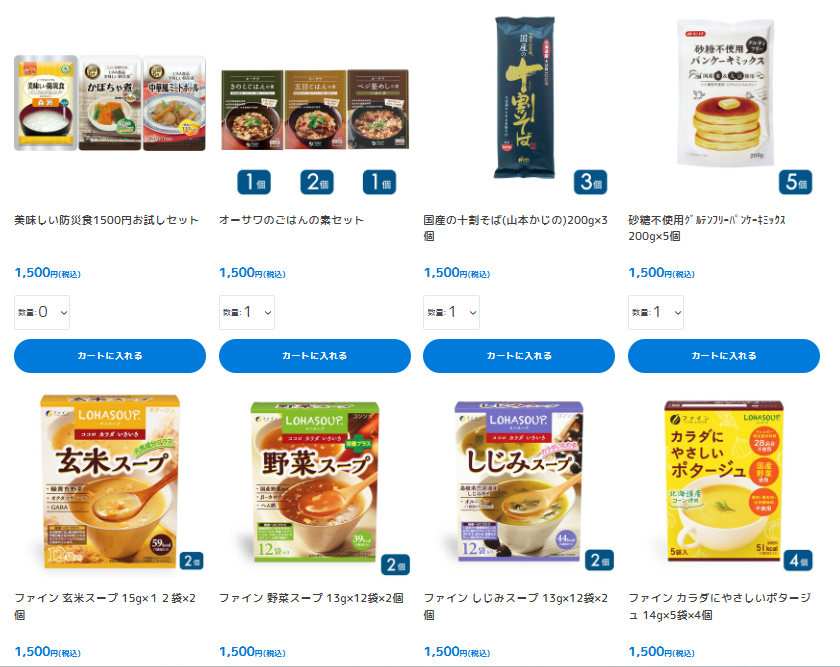Screen dimensions: 840x667
Task: Open quantity dropdown for 美味しい防災食 set
Action: tap(42, 312)
